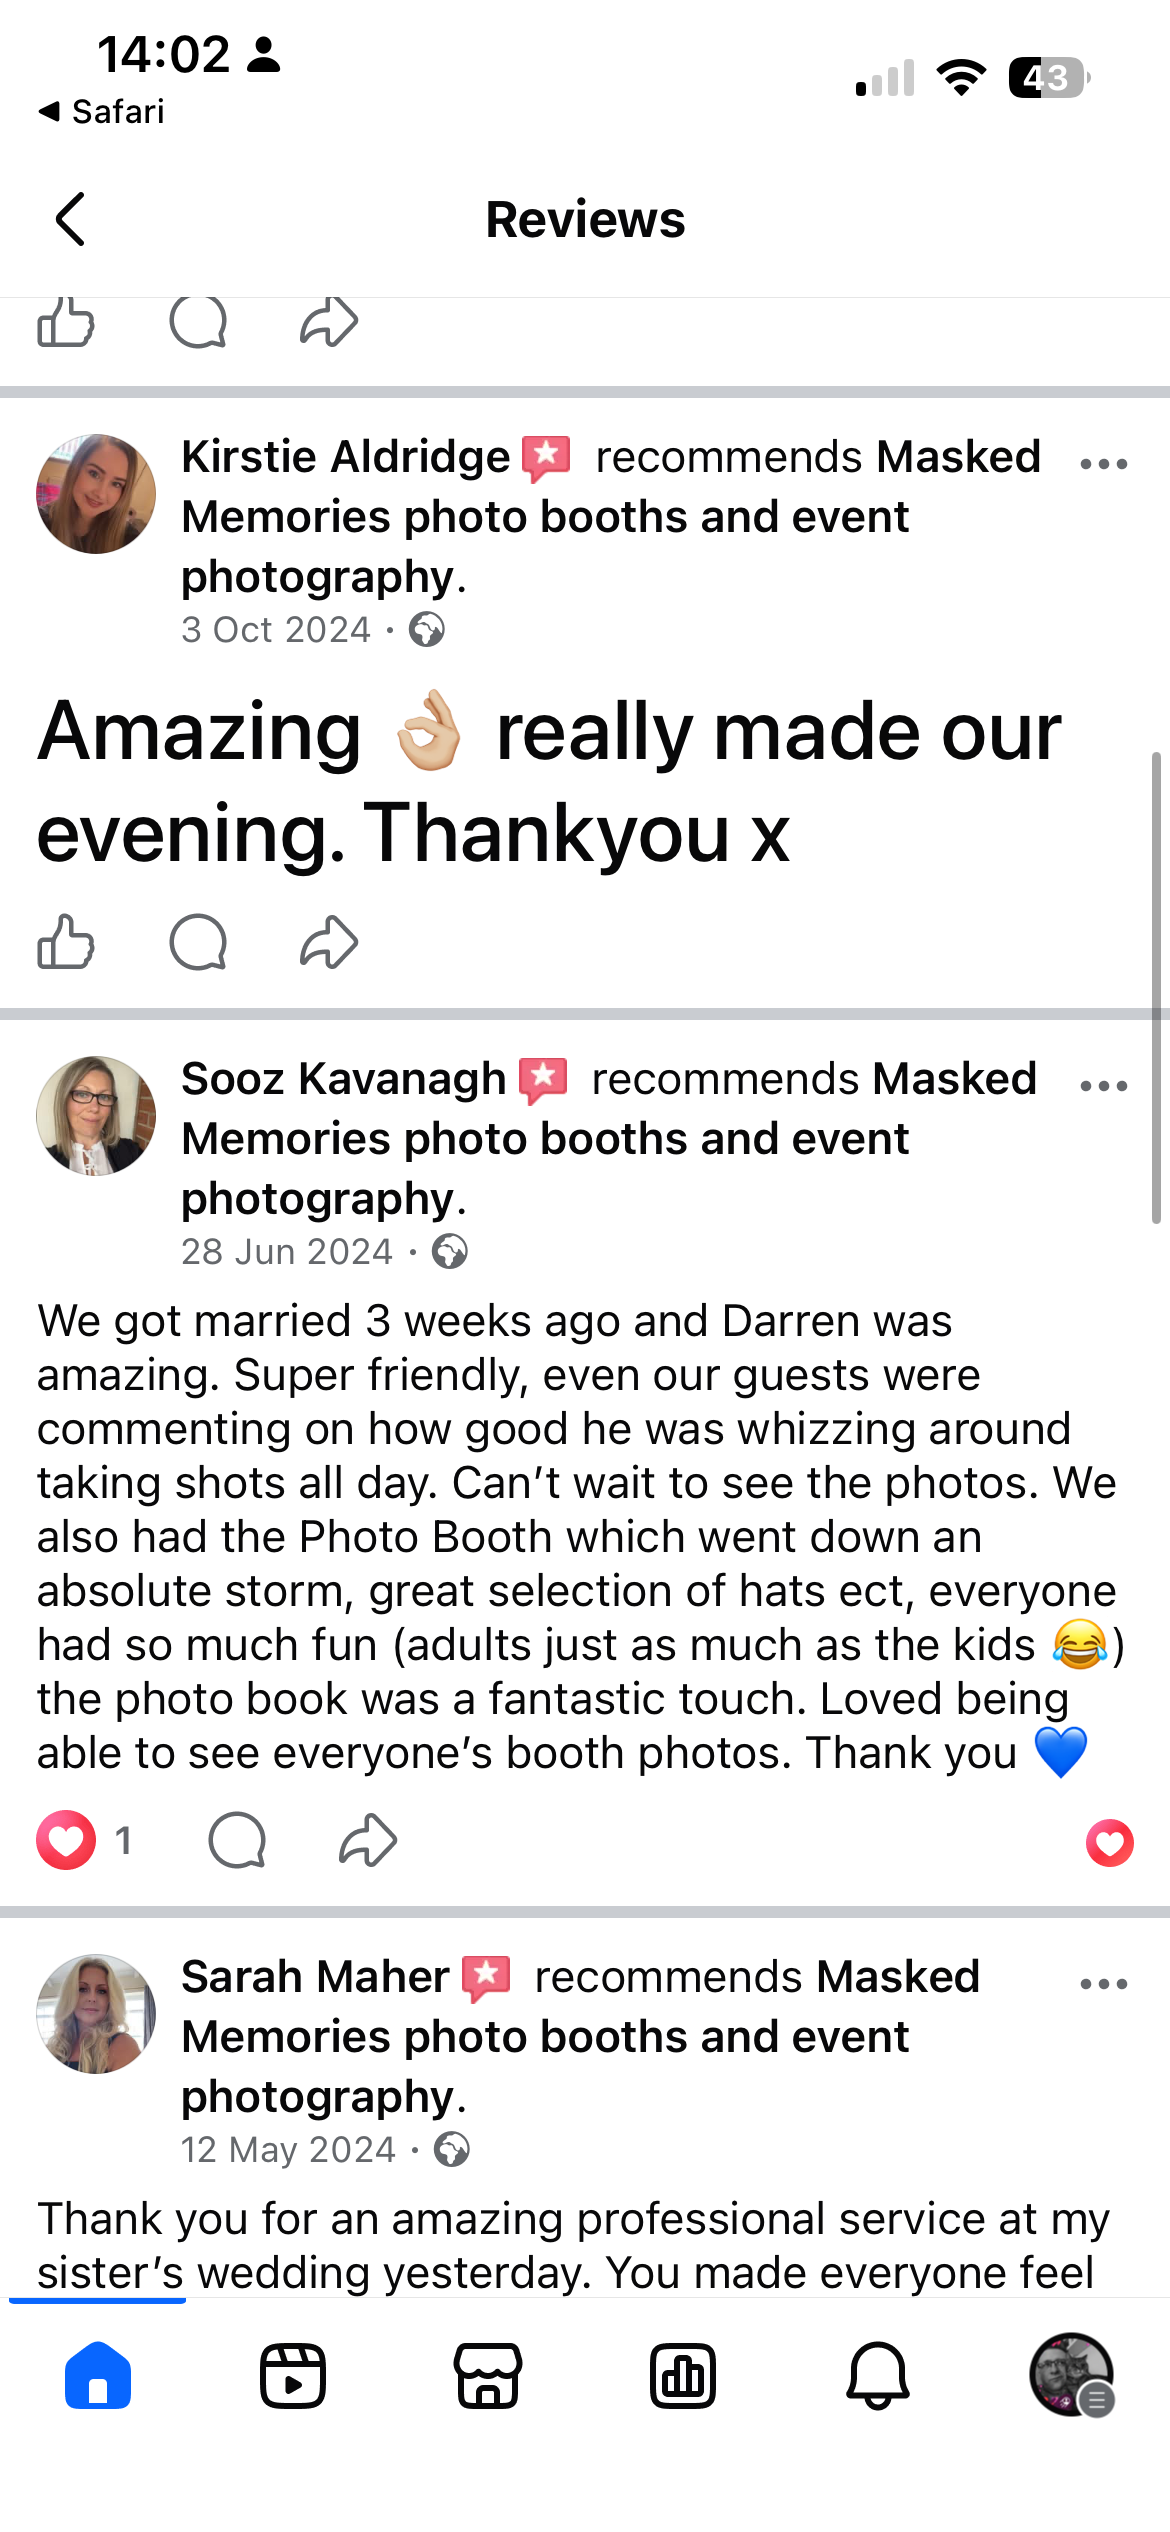The image size is (1170, 2532).
Task: Open the Video tab in bottom bar
Action: click(x=293, y=2376)
